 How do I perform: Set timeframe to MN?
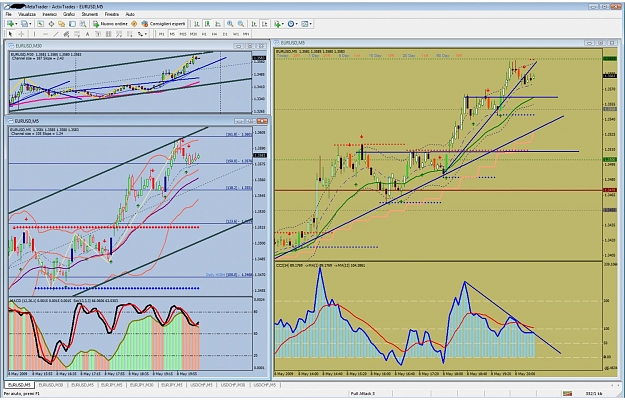pyautogui.click(x=246, y=34)
